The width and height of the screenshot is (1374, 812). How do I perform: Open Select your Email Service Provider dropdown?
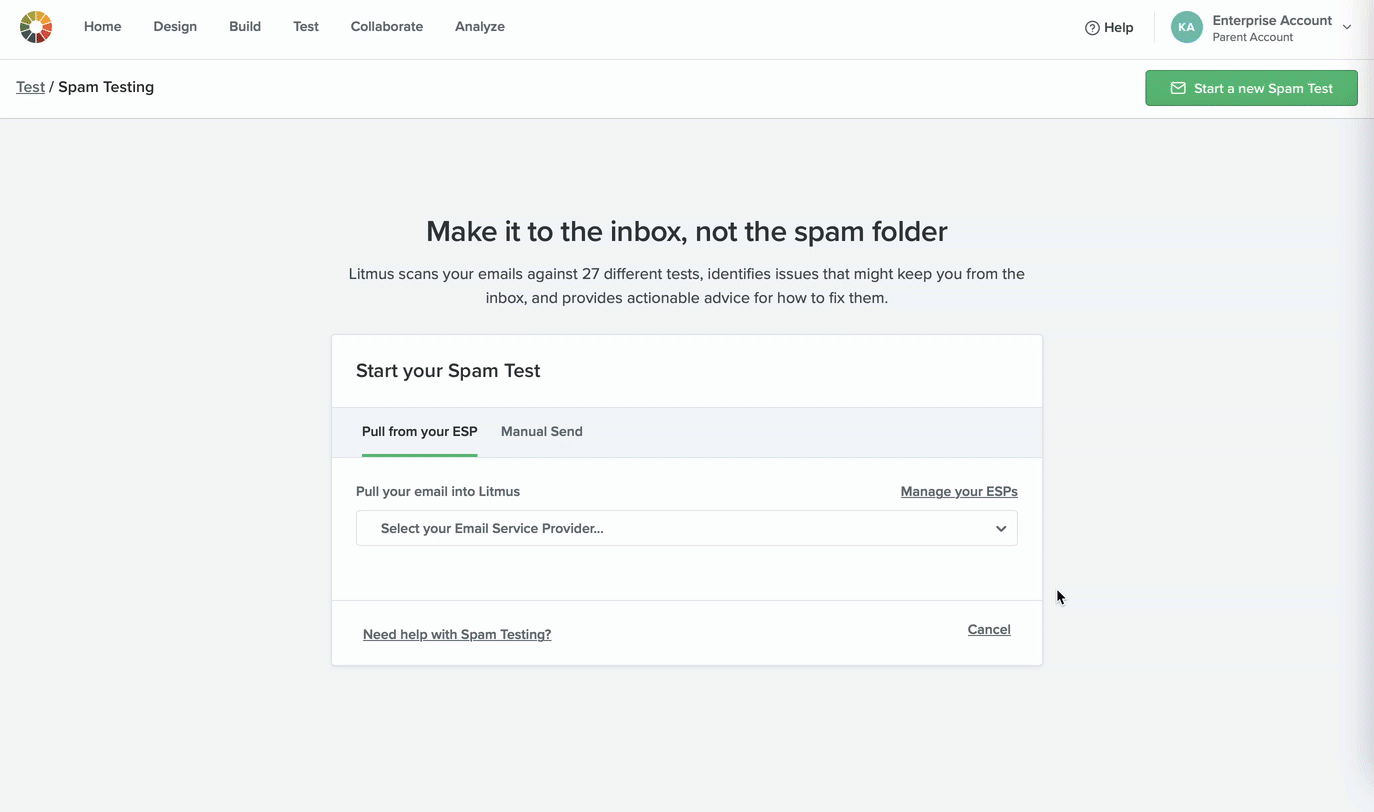pos(687,528)
